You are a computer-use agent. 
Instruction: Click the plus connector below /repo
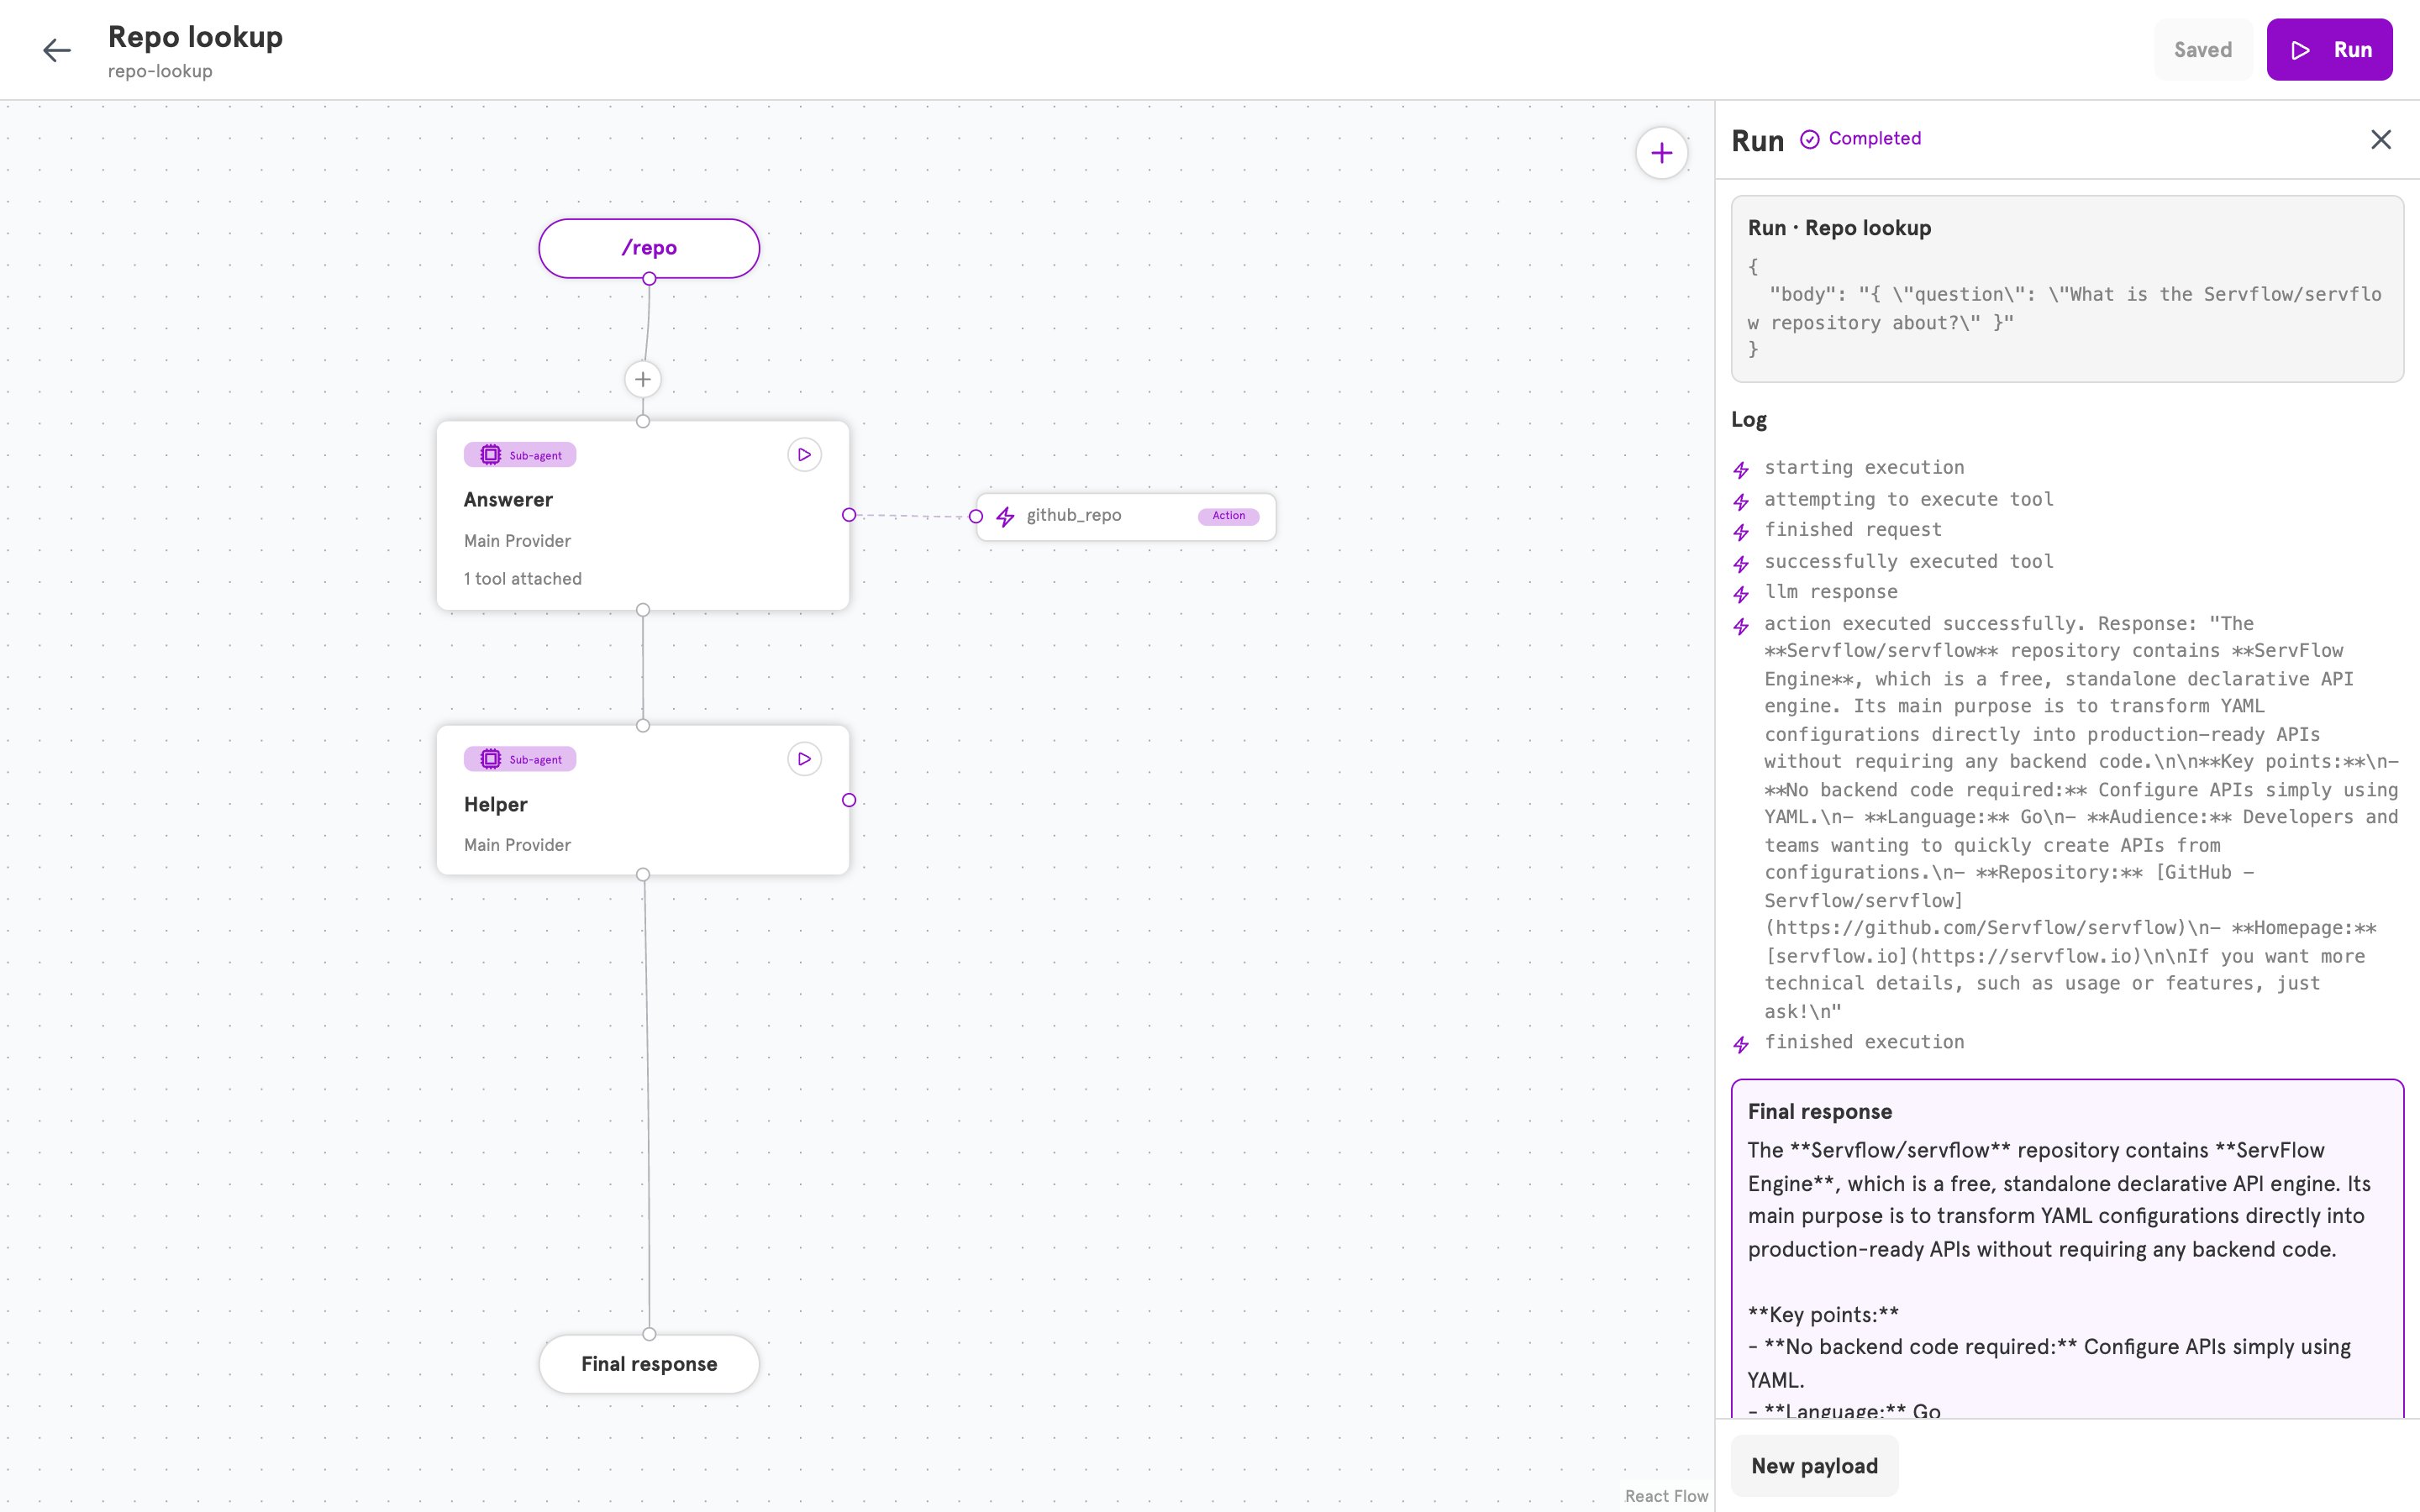(643, 379)
